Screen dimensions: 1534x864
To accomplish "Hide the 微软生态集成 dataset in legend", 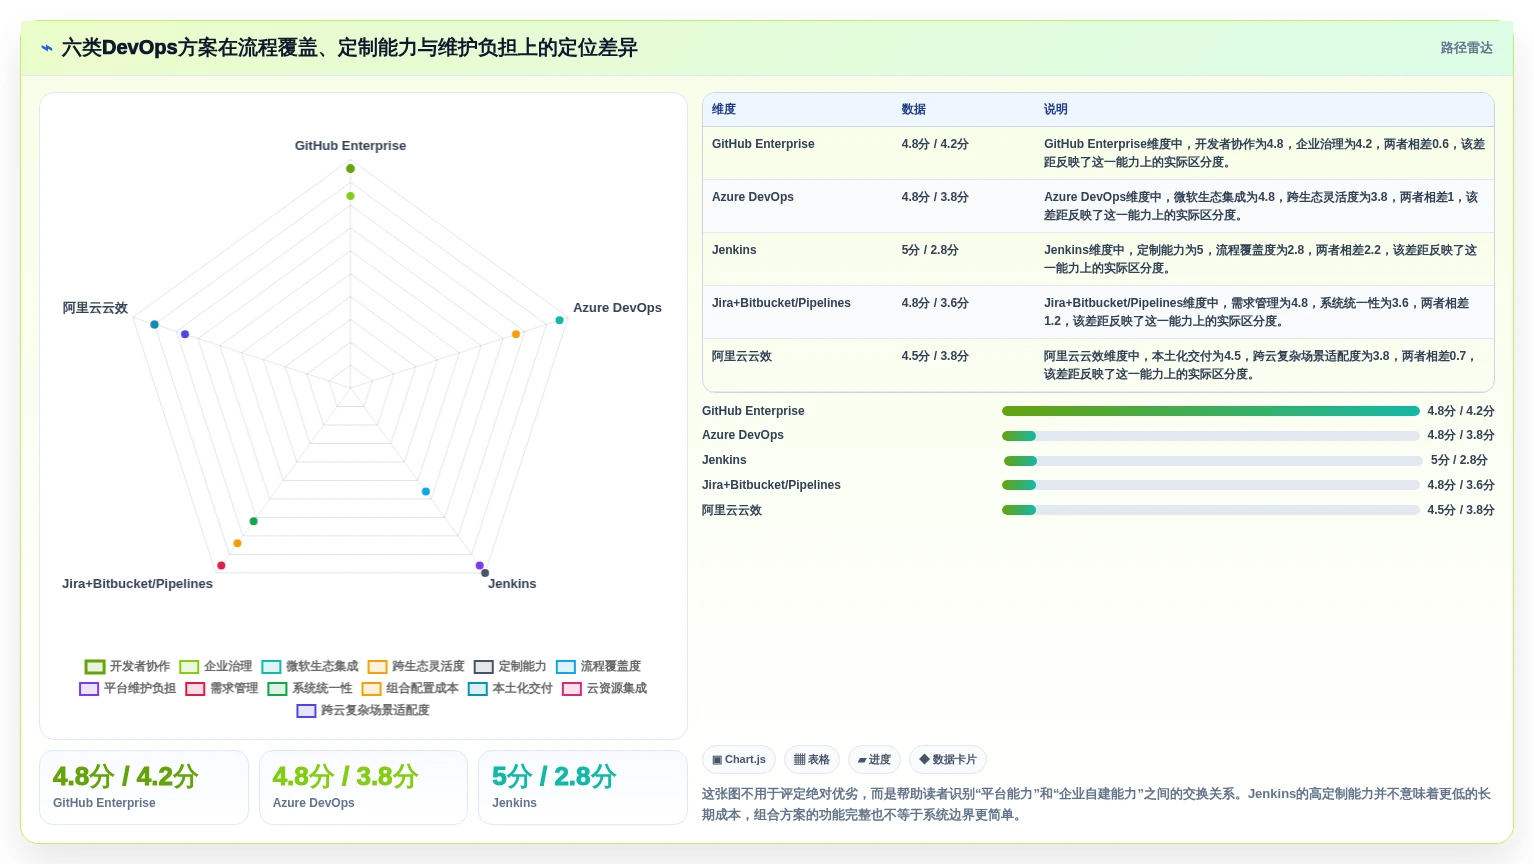I will point(310,666).
